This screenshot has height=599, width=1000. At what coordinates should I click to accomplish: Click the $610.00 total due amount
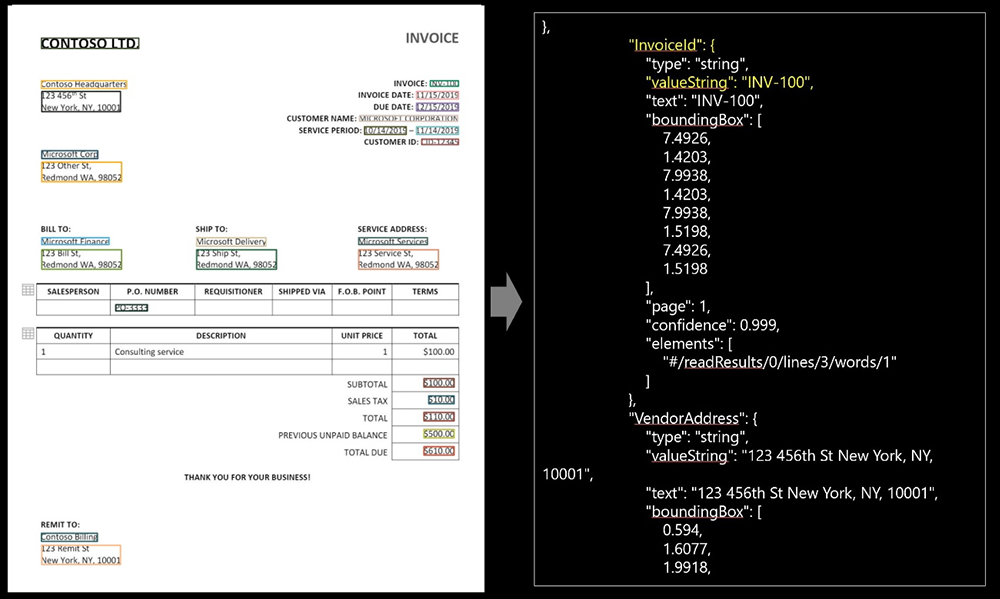(438, 452)
